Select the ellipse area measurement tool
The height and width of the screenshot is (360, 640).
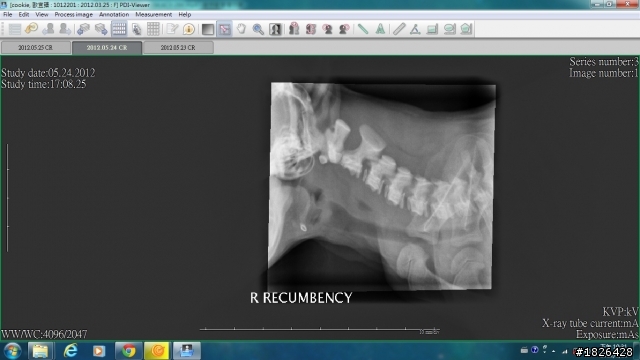(449, 29)
